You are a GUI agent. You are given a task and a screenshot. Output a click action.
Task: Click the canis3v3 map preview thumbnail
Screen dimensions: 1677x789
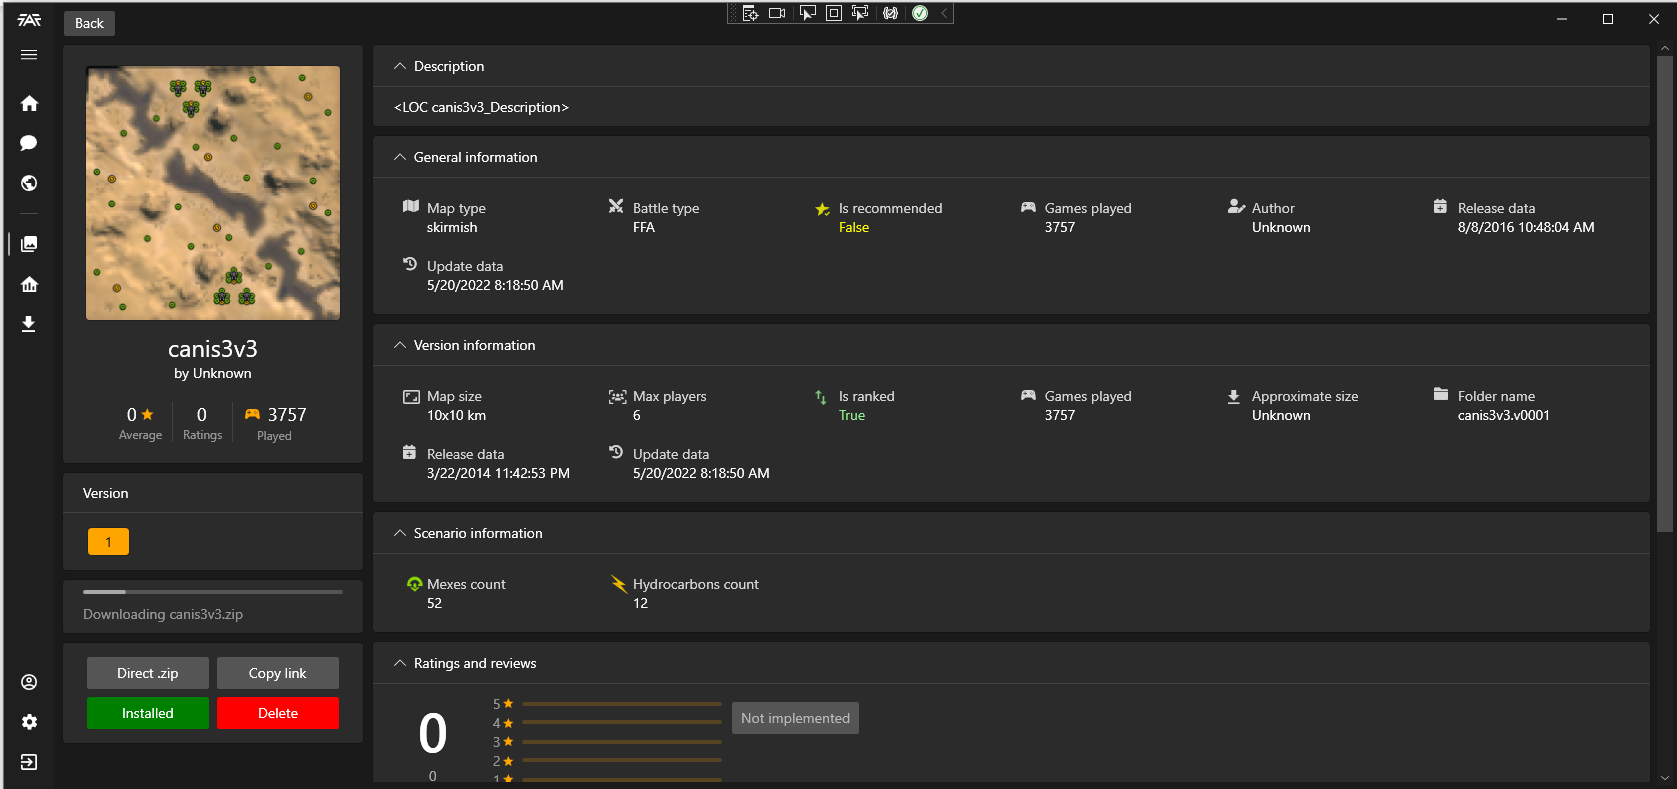(x=213, y=193)
